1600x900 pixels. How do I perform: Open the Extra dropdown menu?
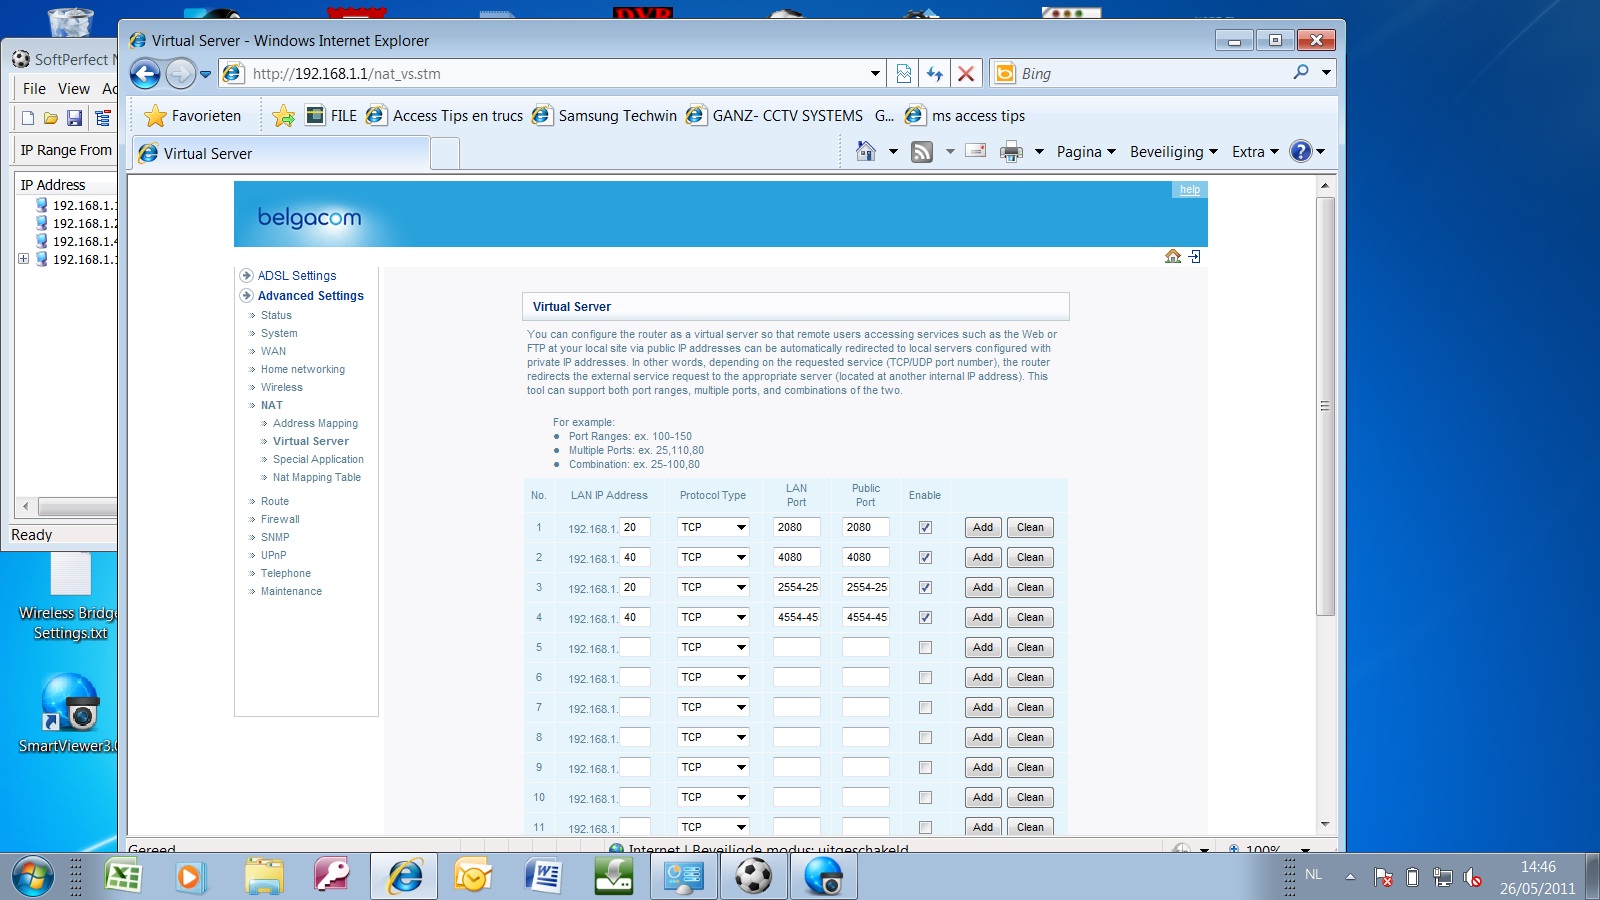(x=1255, y=152)
